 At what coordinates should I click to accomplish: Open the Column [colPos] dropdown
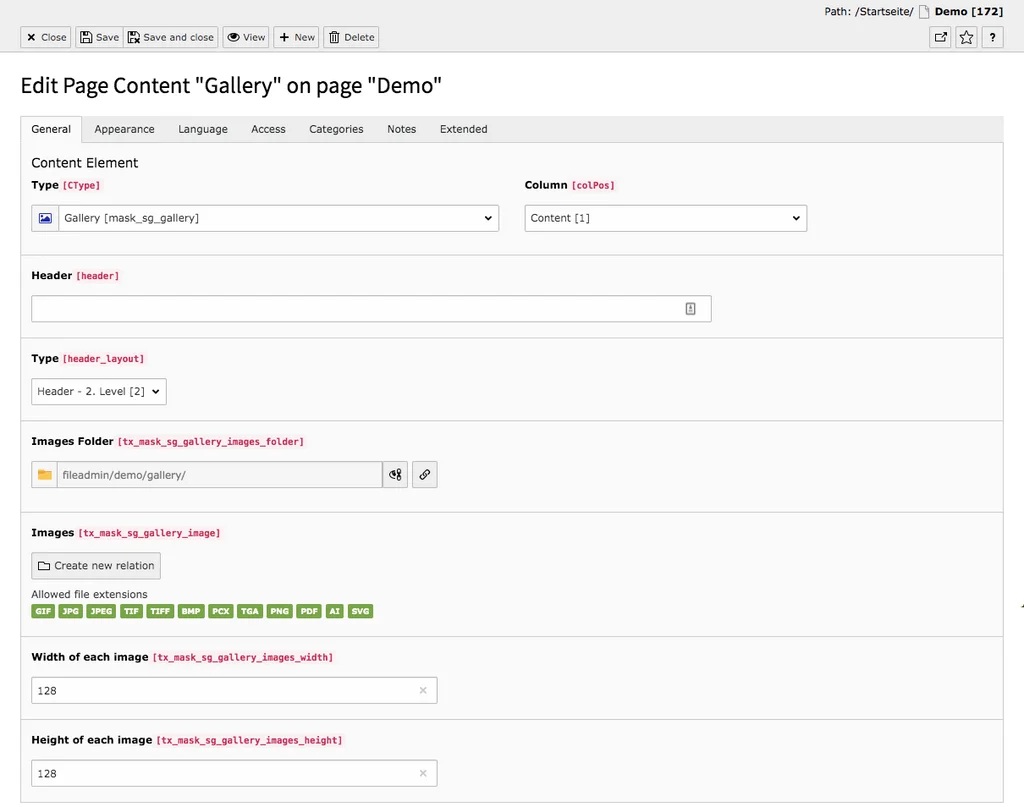665,217
